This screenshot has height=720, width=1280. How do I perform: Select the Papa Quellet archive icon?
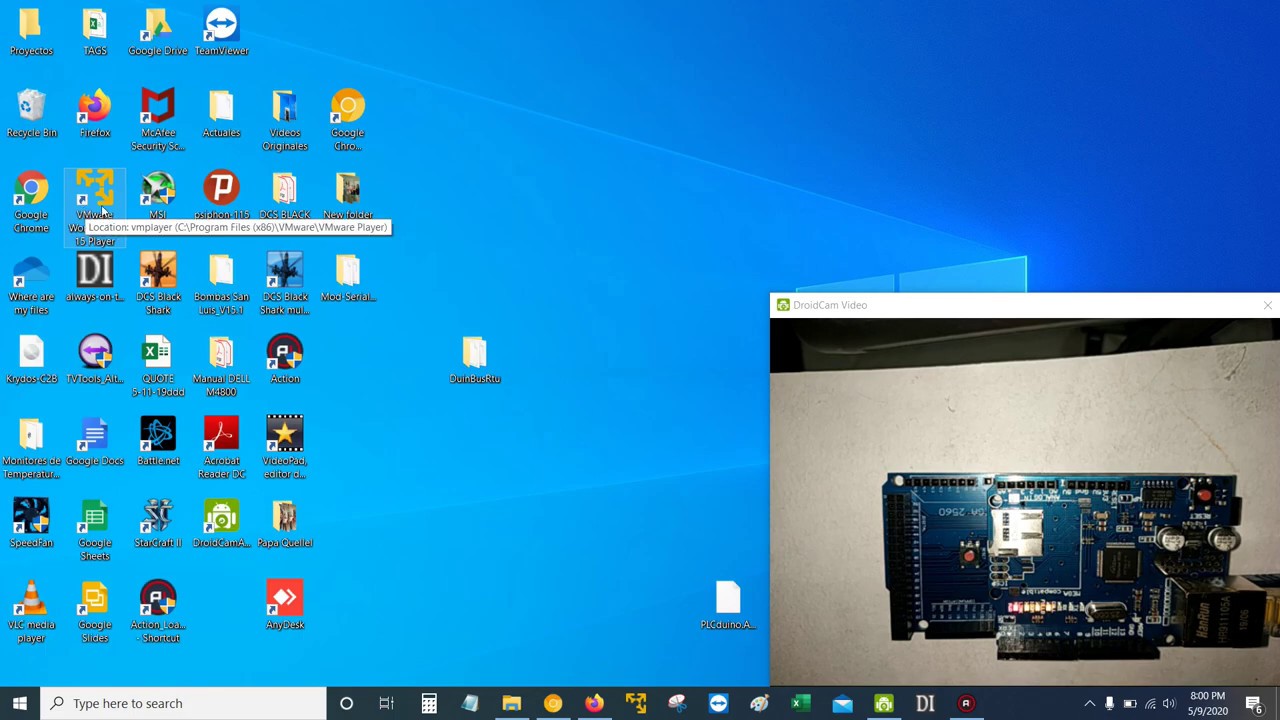pos(285,524)
